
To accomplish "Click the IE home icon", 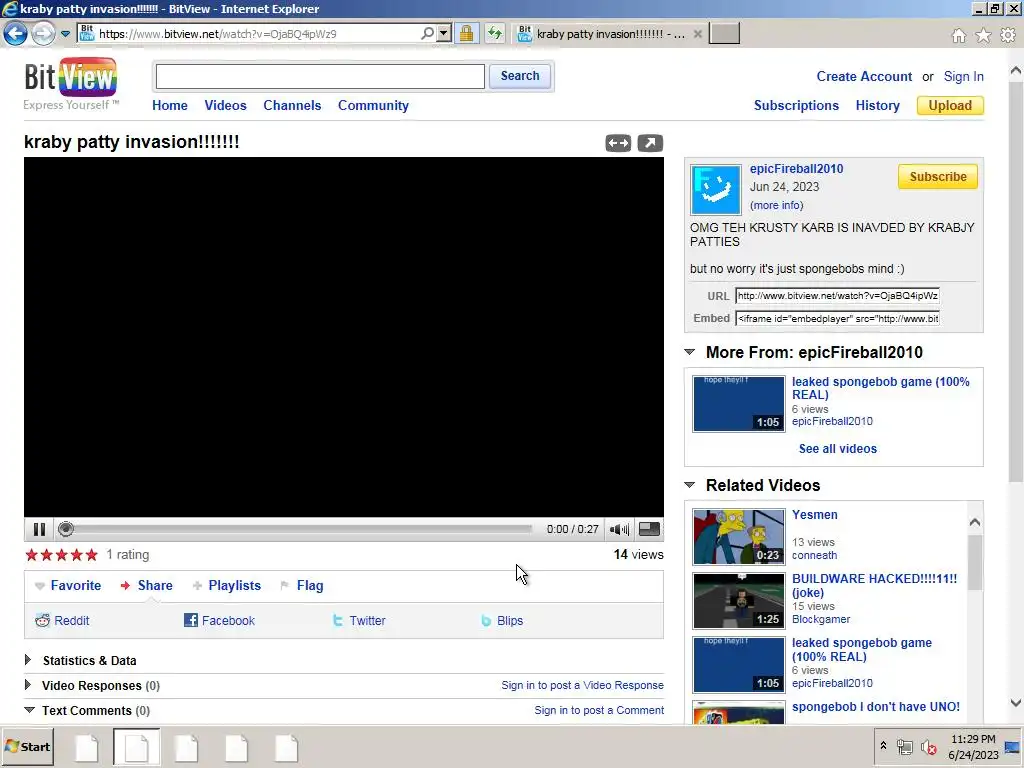I will tap(959, 35).
